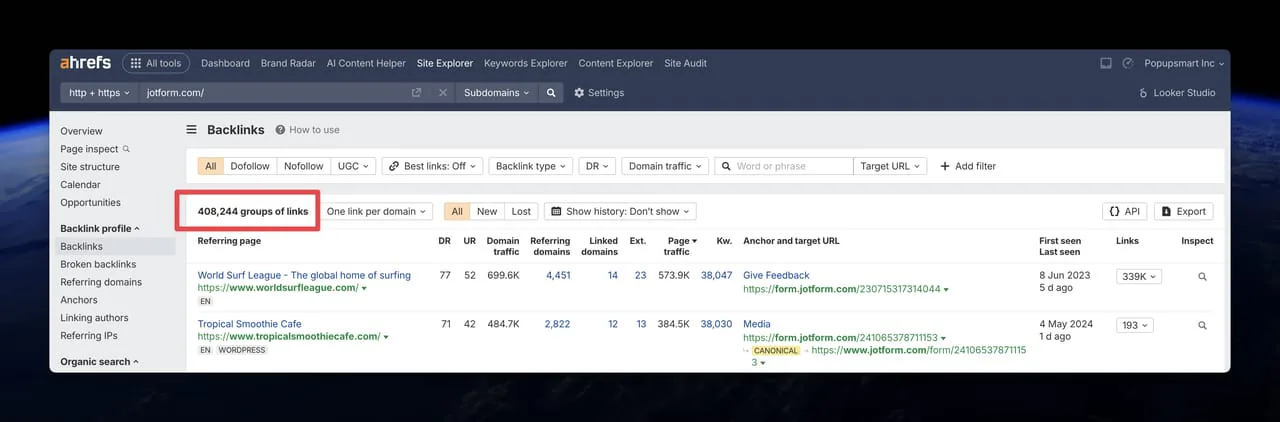1280x422 pixels.
Task: Collapse Backlink profile section
Action: tap(100, 229)
